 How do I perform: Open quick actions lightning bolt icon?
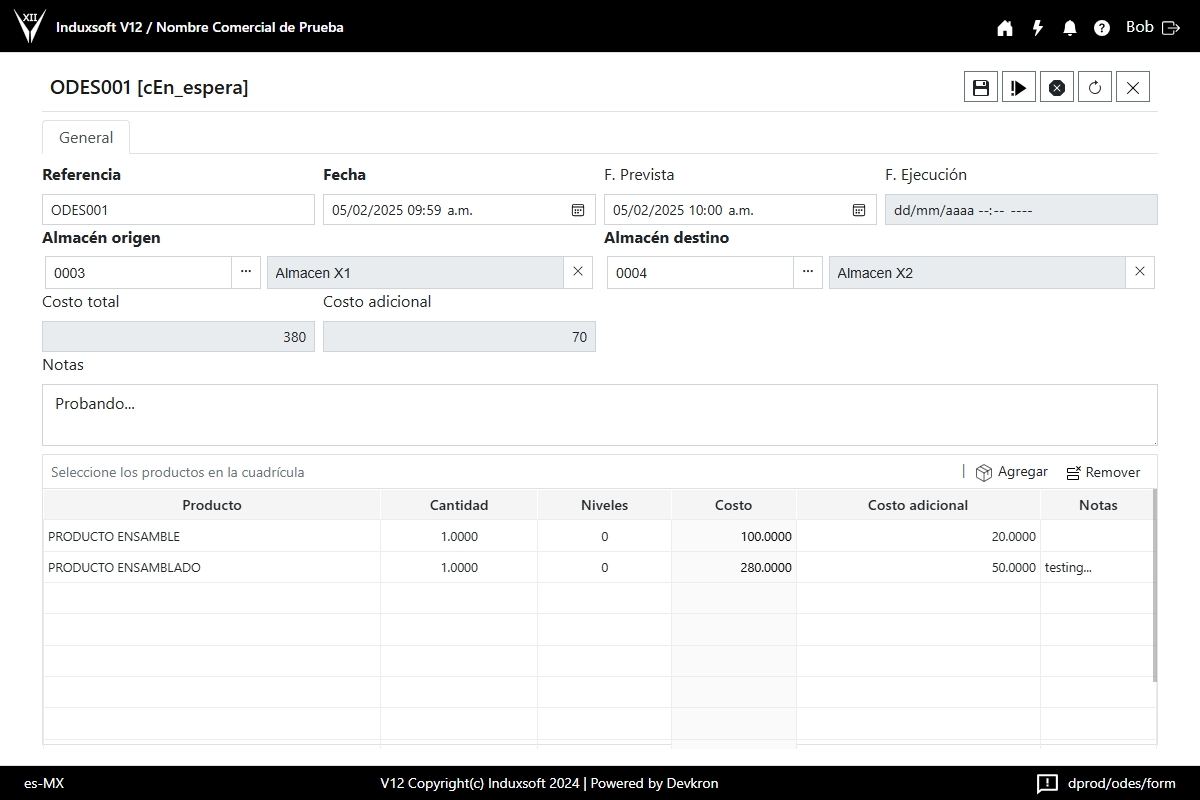1038,28
